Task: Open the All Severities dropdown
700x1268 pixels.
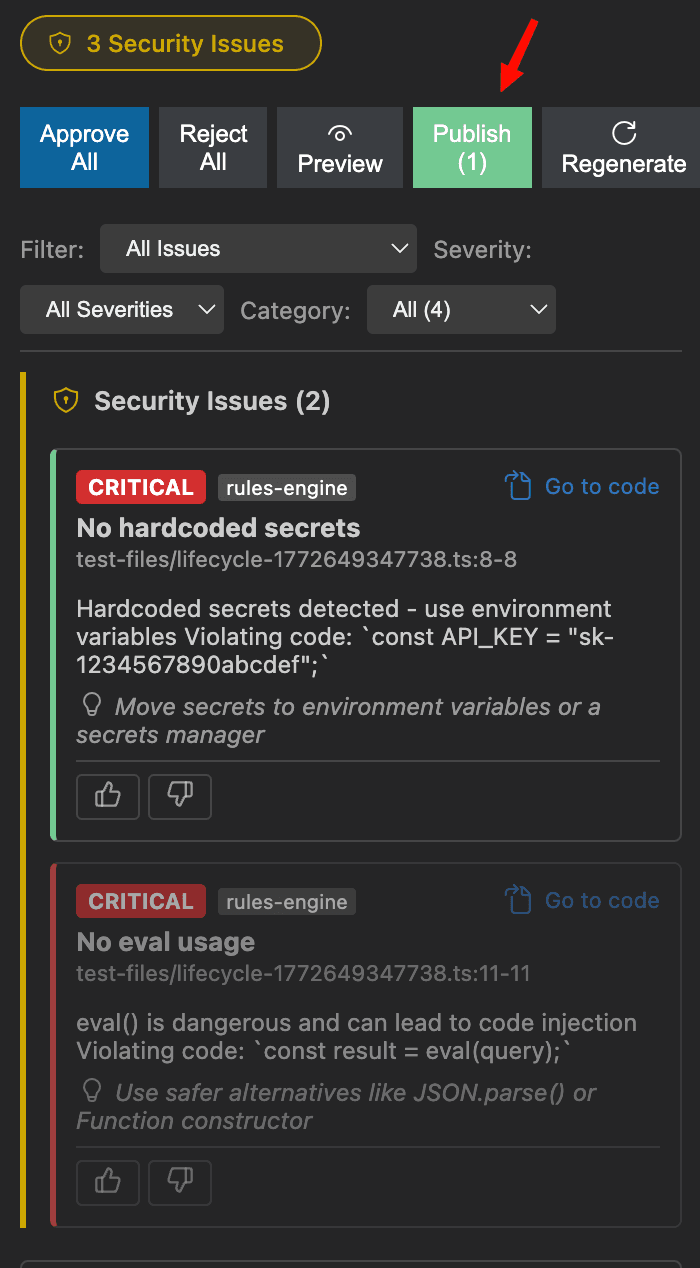Action: click(121, 309)
